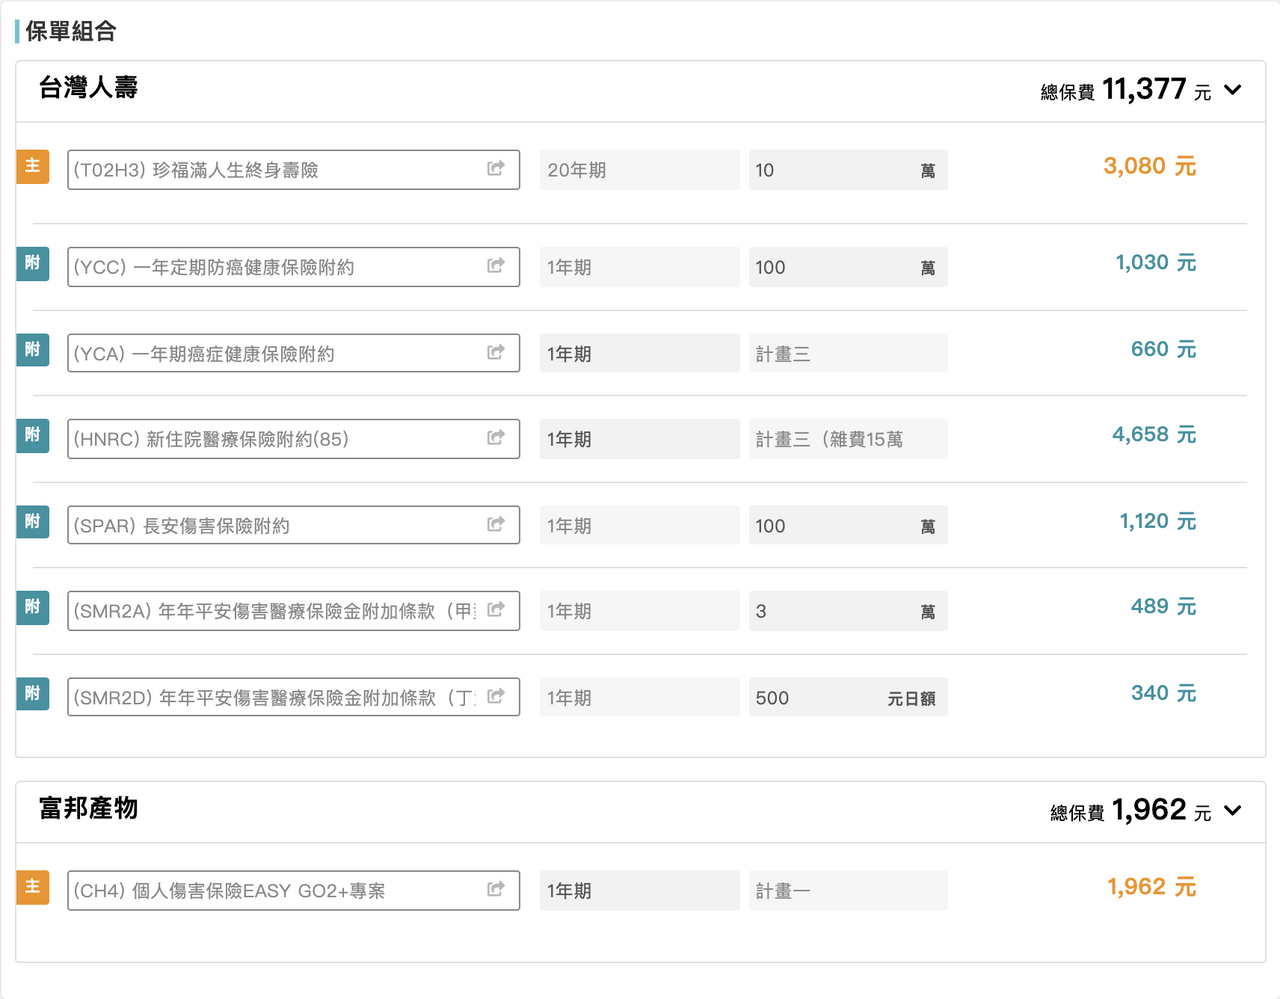Click the 主 badge beside CH4 row
Viewport: 1280px width, 999px height.
(x=33, y=887)
